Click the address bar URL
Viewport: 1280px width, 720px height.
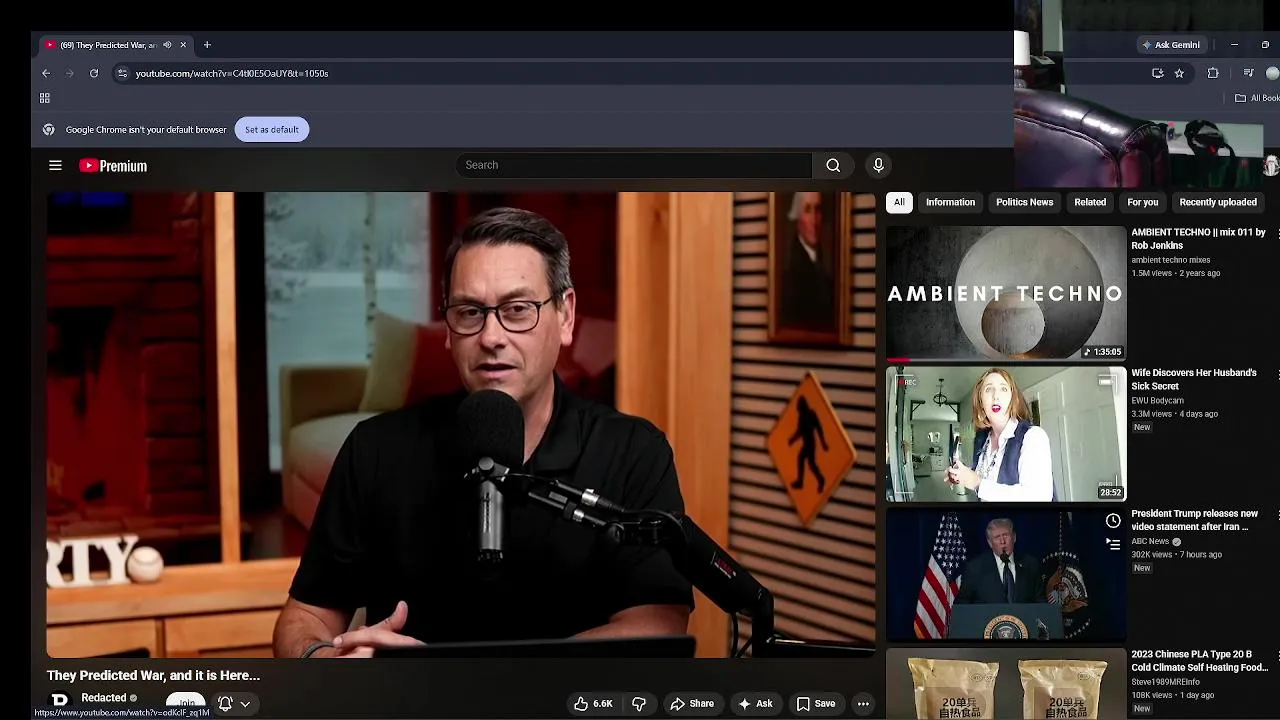(232, 73)
